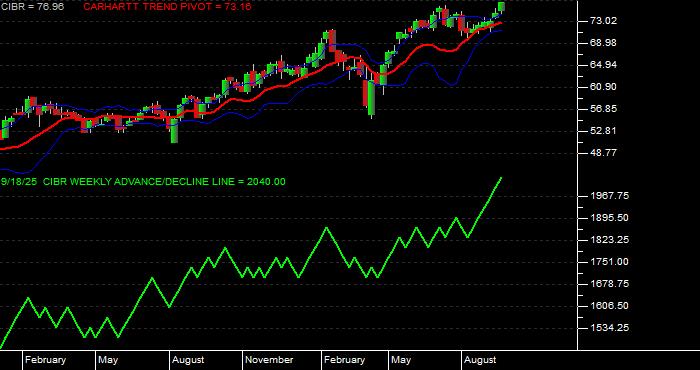The width and height of the screenshot is (700, 370).
Task: Select the CARHARTT TREND PIVOT = 73.16 label
Action: click(167, 7)
